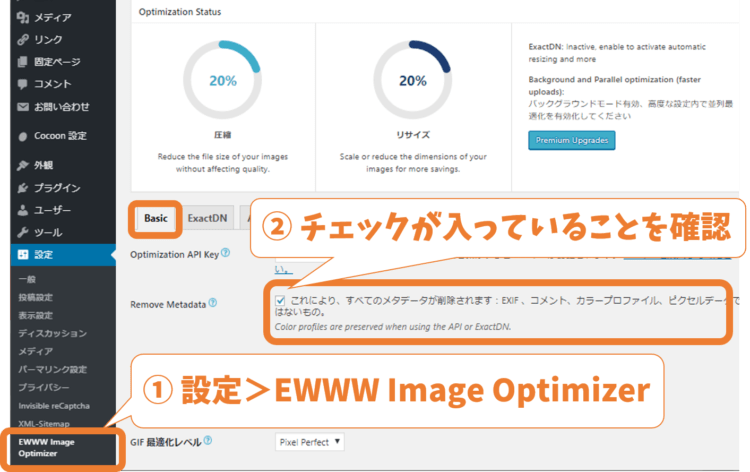Click the 'Remove Metadata' label
The width and height of the screenshot is (750, 472).
[x=168, y=305]
